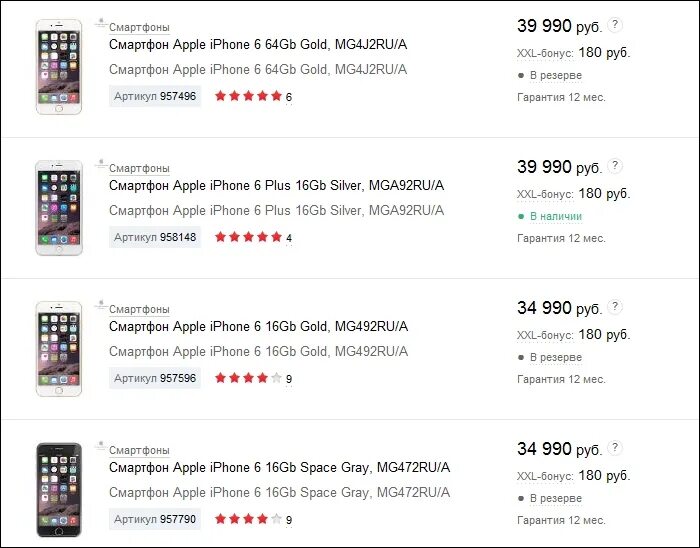Click green 'В наличии' availability link

click(556, 216)
